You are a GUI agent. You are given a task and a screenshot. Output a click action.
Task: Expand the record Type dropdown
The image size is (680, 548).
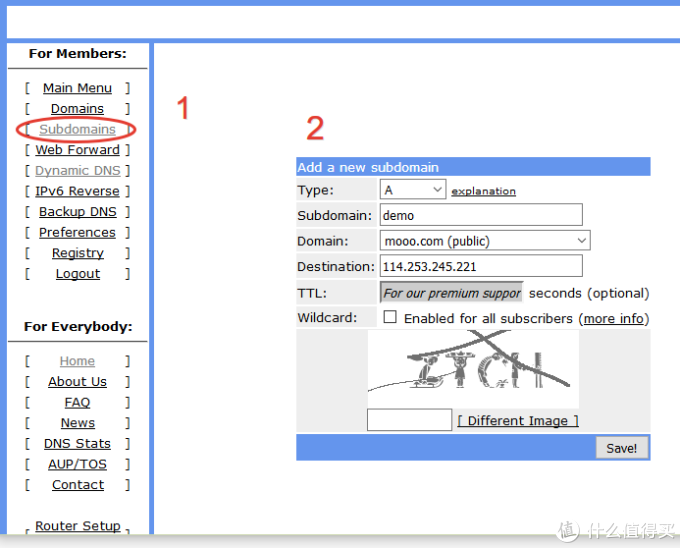click(412, 190)
